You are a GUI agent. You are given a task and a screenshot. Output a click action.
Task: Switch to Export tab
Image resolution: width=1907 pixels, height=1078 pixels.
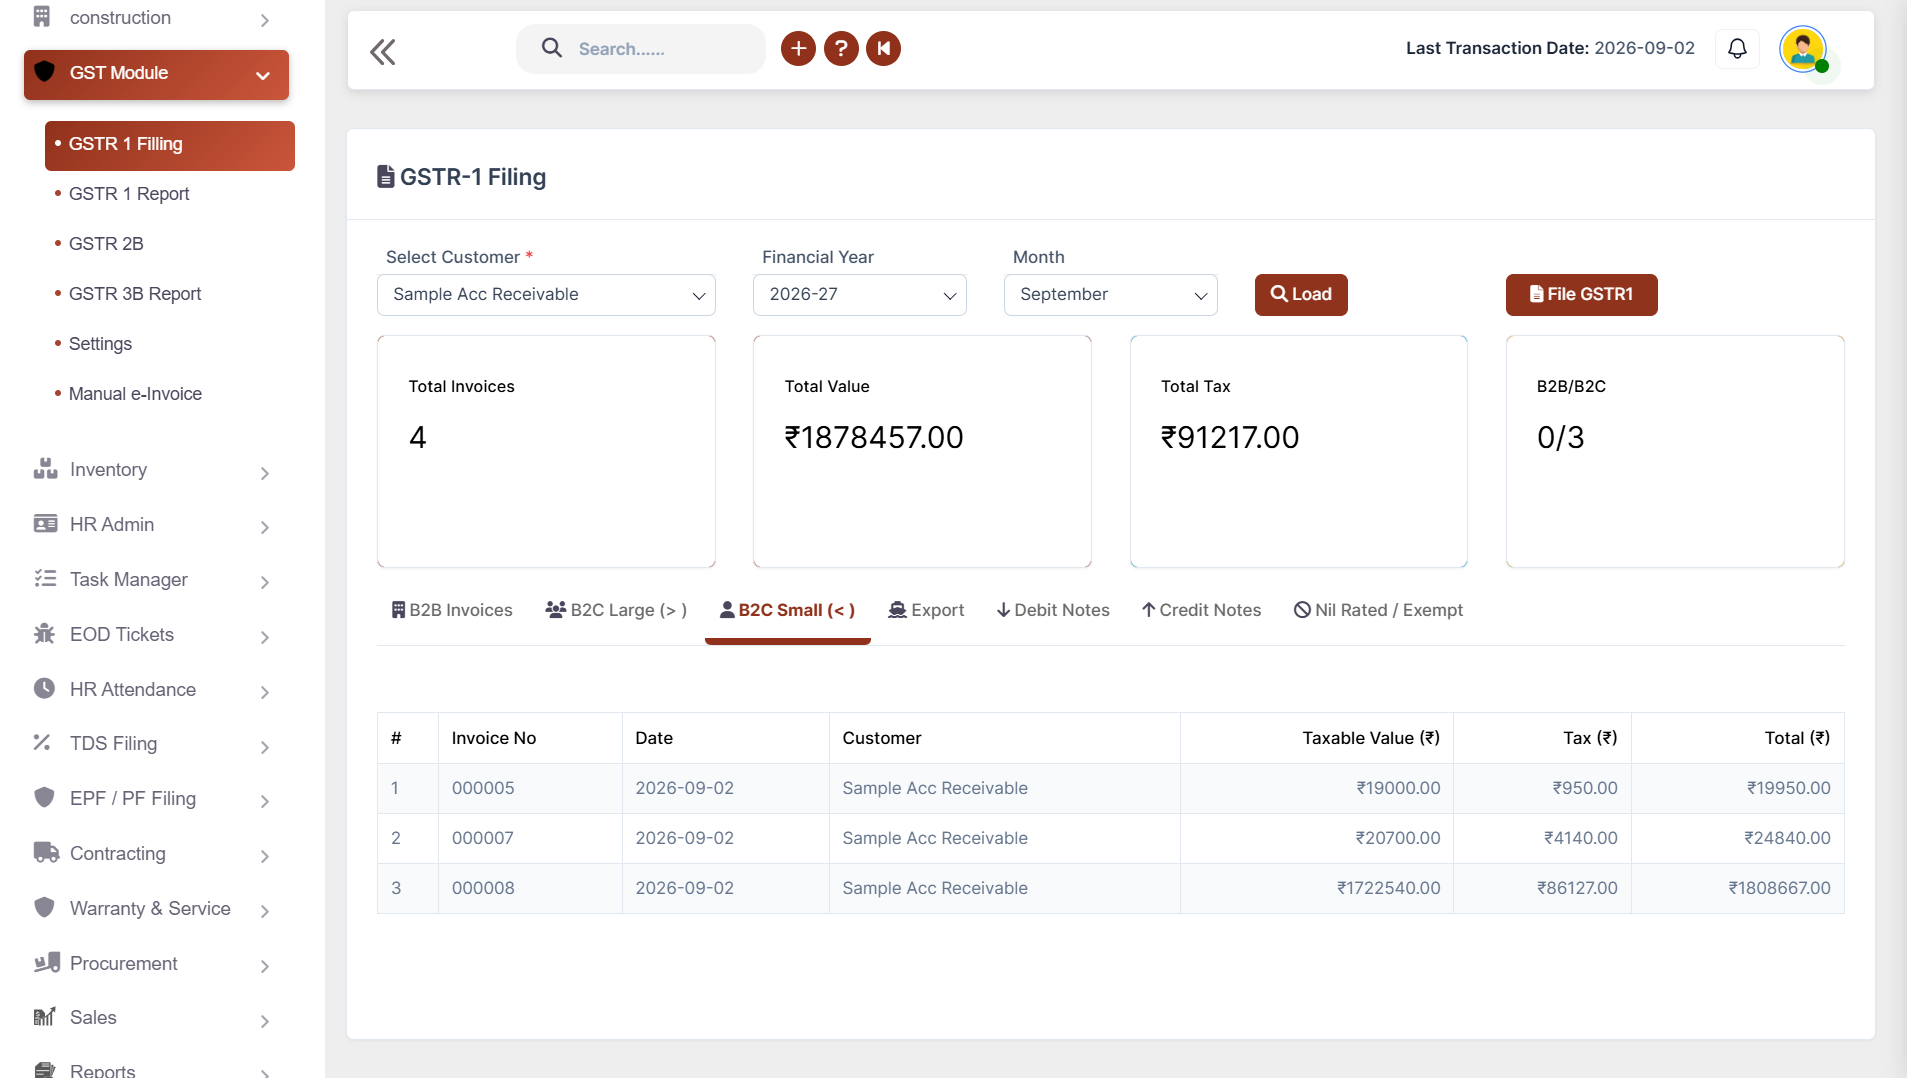pos(926,610)
